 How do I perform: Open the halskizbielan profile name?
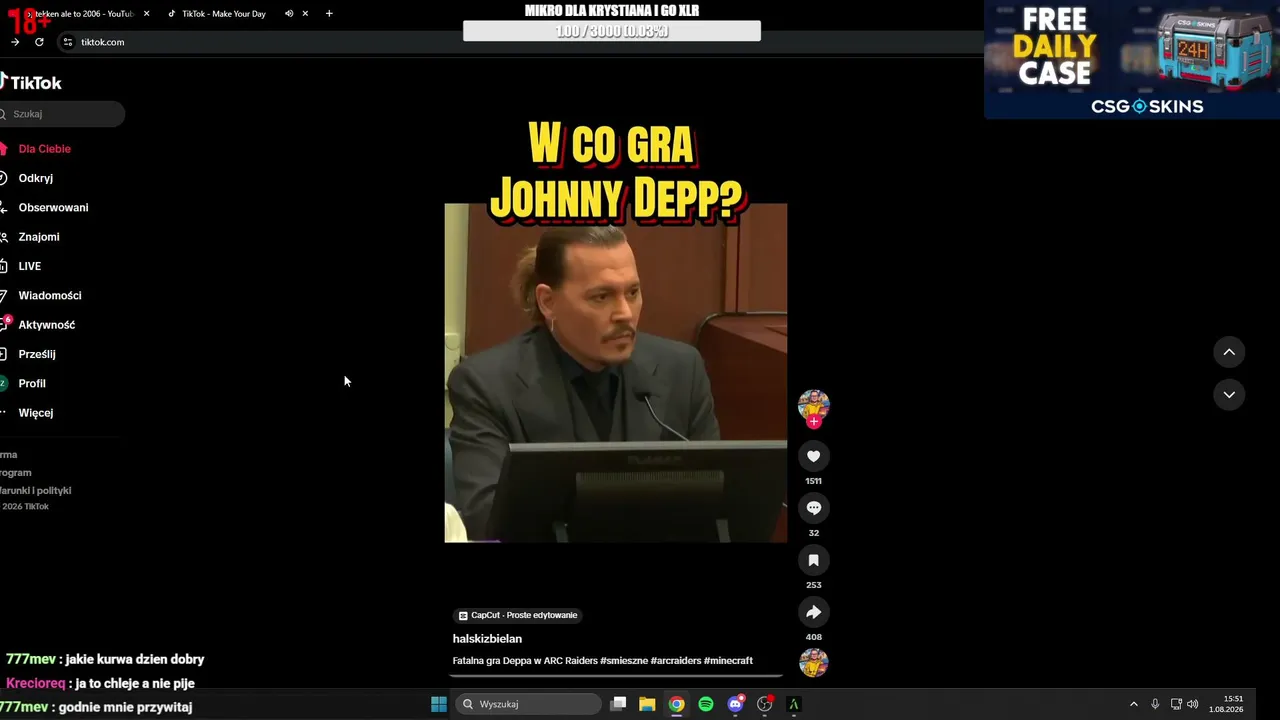point(487,639)
